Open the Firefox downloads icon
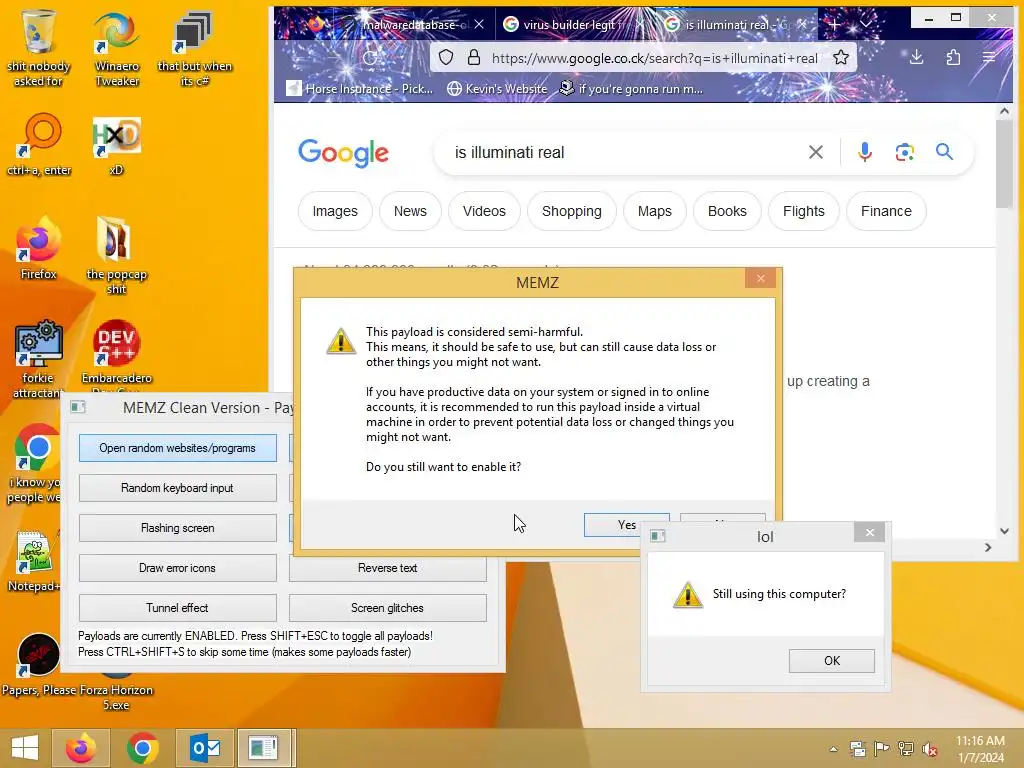This screenshot has height=768, width=1024. pyautogui.click(x=916, y=57)
